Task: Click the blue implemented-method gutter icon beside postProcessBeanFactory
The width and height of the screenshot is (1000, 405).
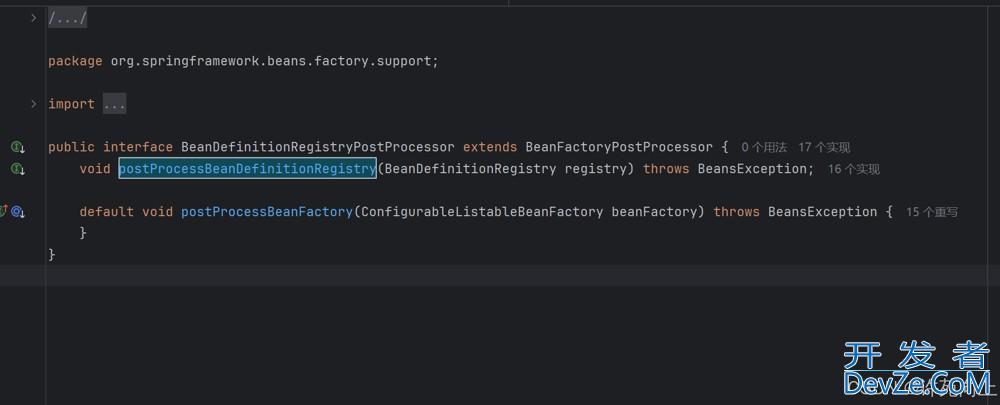Action: pyautogui.click(x=17, y=212)
